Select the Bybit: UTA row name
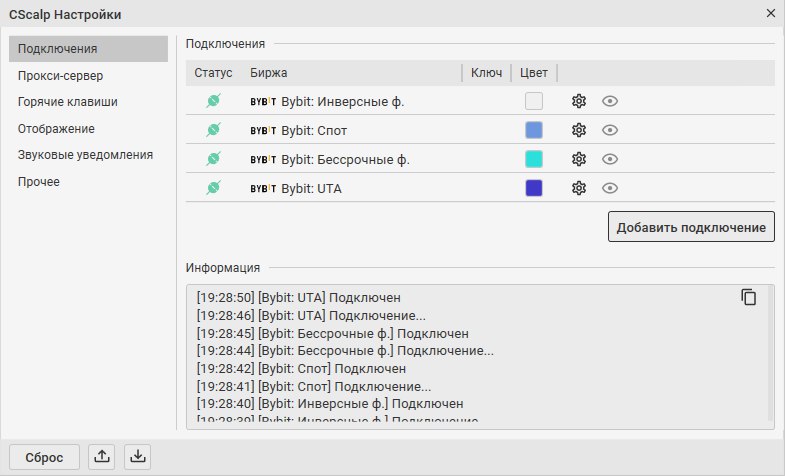Viewport: 785px width, 476px height. (x=311, y=189)
